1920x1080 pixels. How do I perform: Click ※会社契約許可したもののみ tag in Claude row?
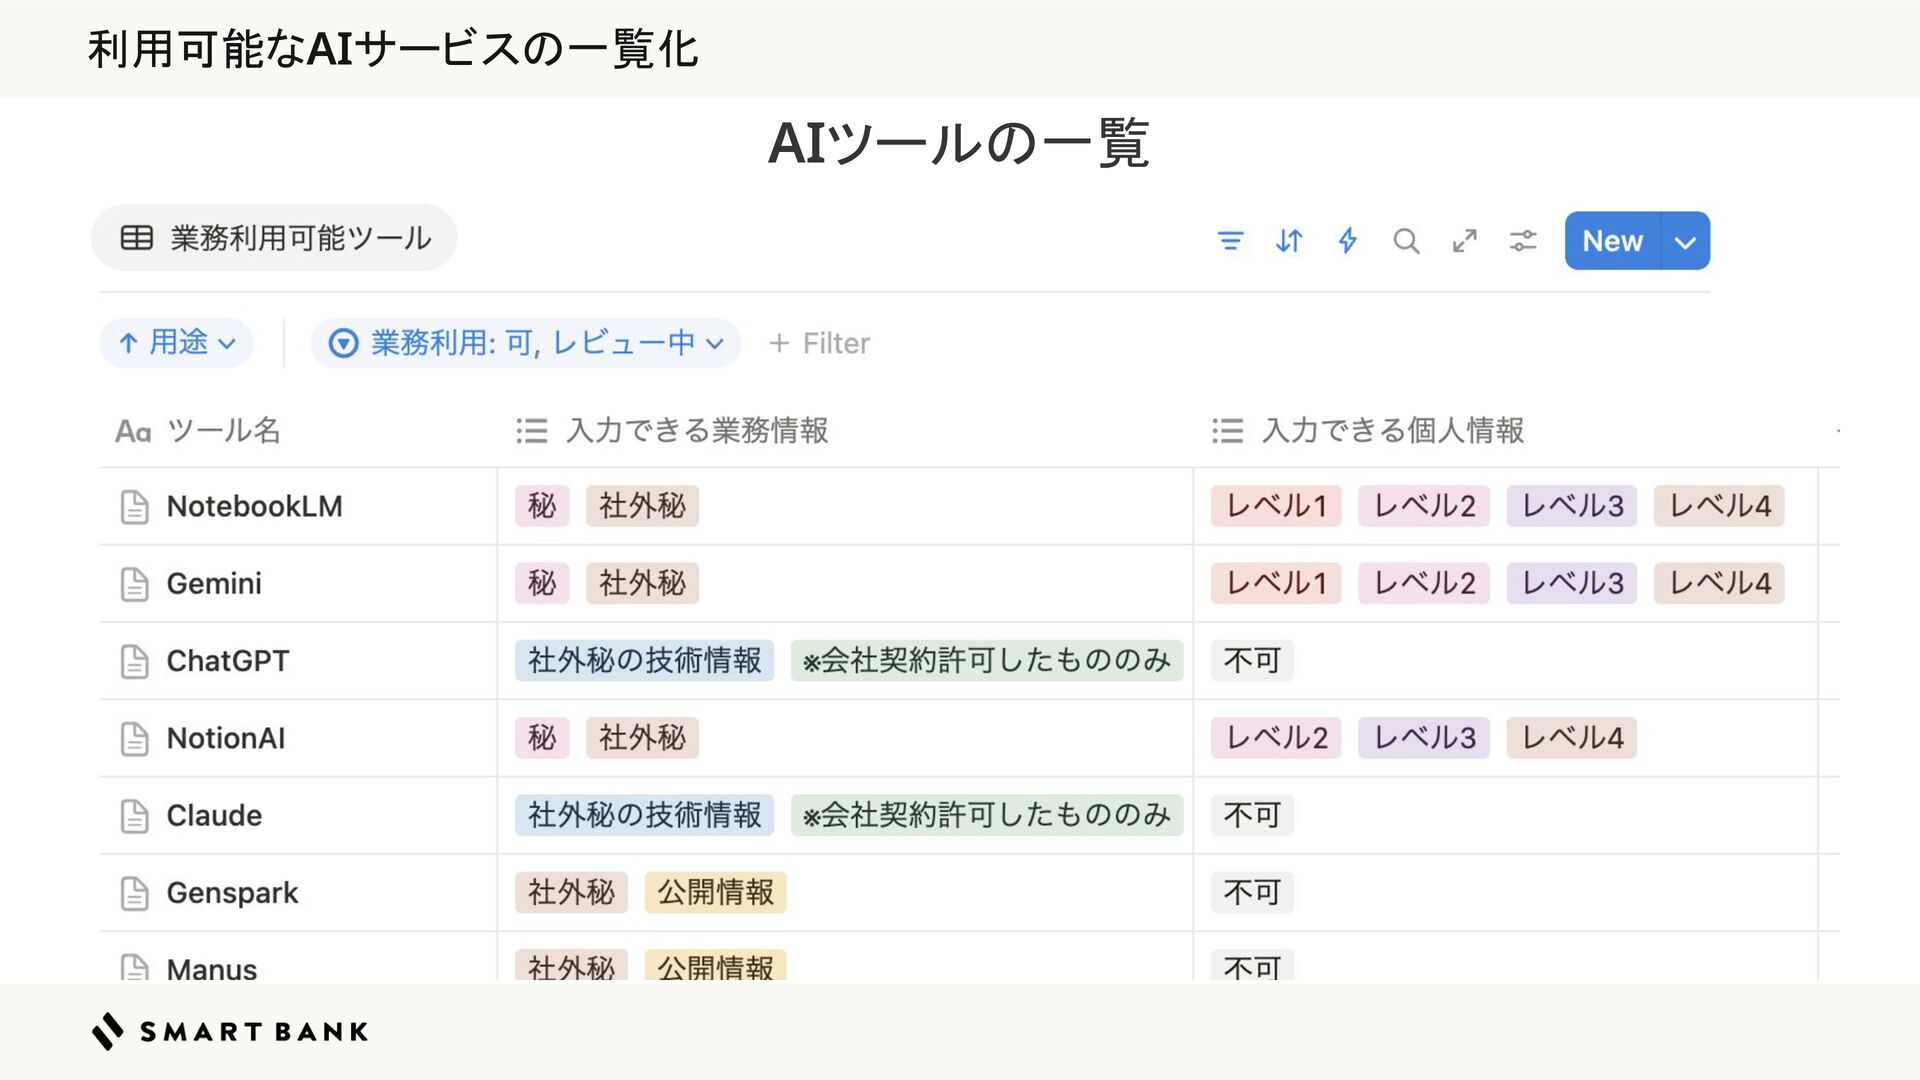pos(987,815)
